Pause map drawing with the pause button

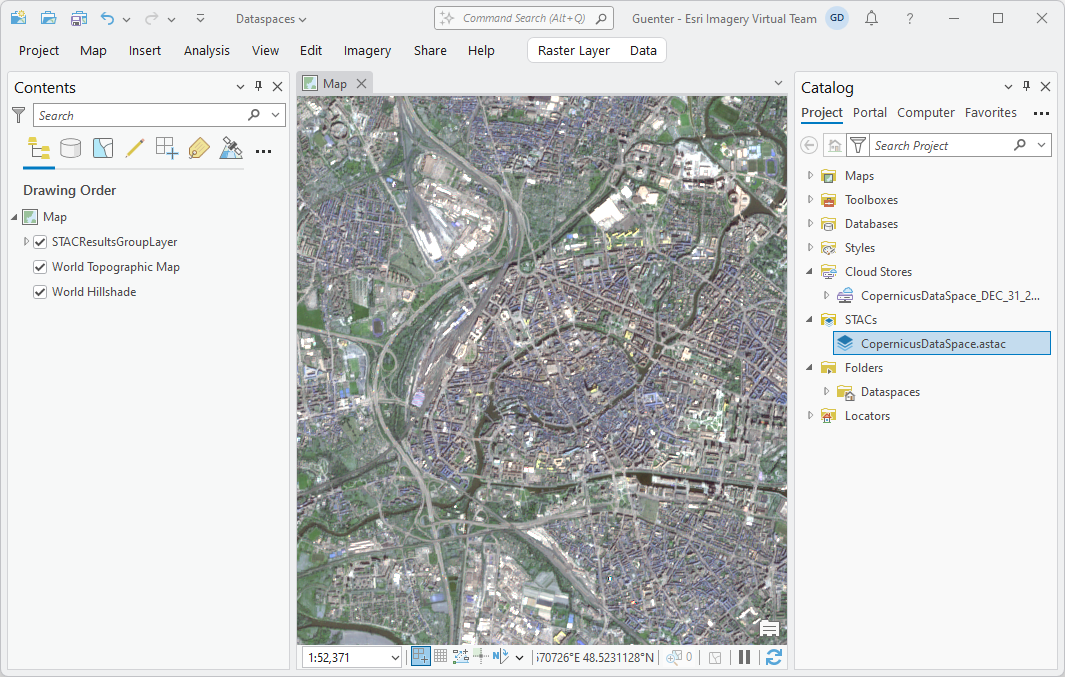744,657
